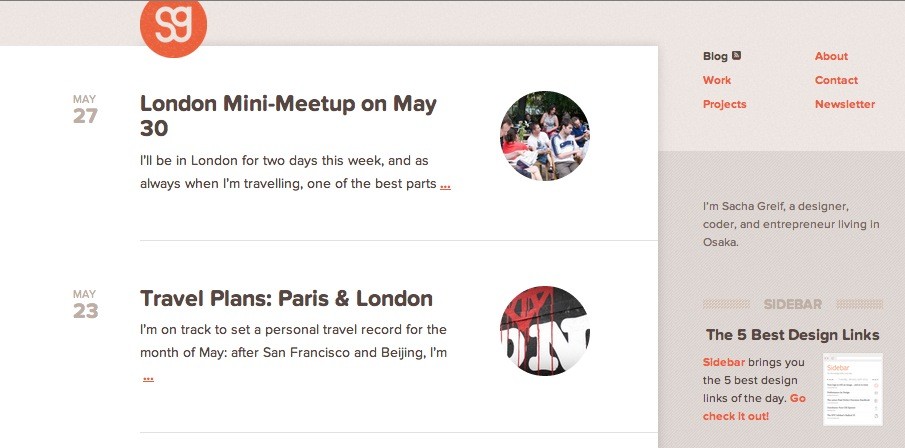This screenshot has height=448, width=905.
Task: Click the May 27 post date
Action: pos(85,110)
